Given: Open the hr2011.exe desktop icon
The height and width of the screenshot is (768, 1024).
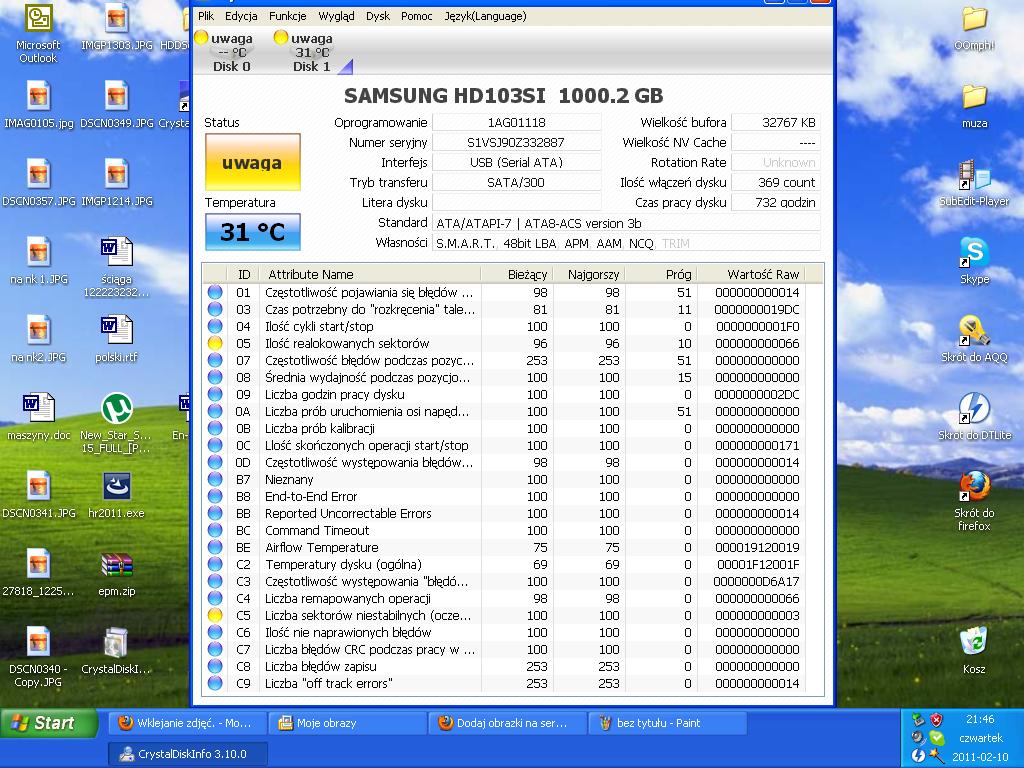Looking at the screenshot, I should point(116,495).
